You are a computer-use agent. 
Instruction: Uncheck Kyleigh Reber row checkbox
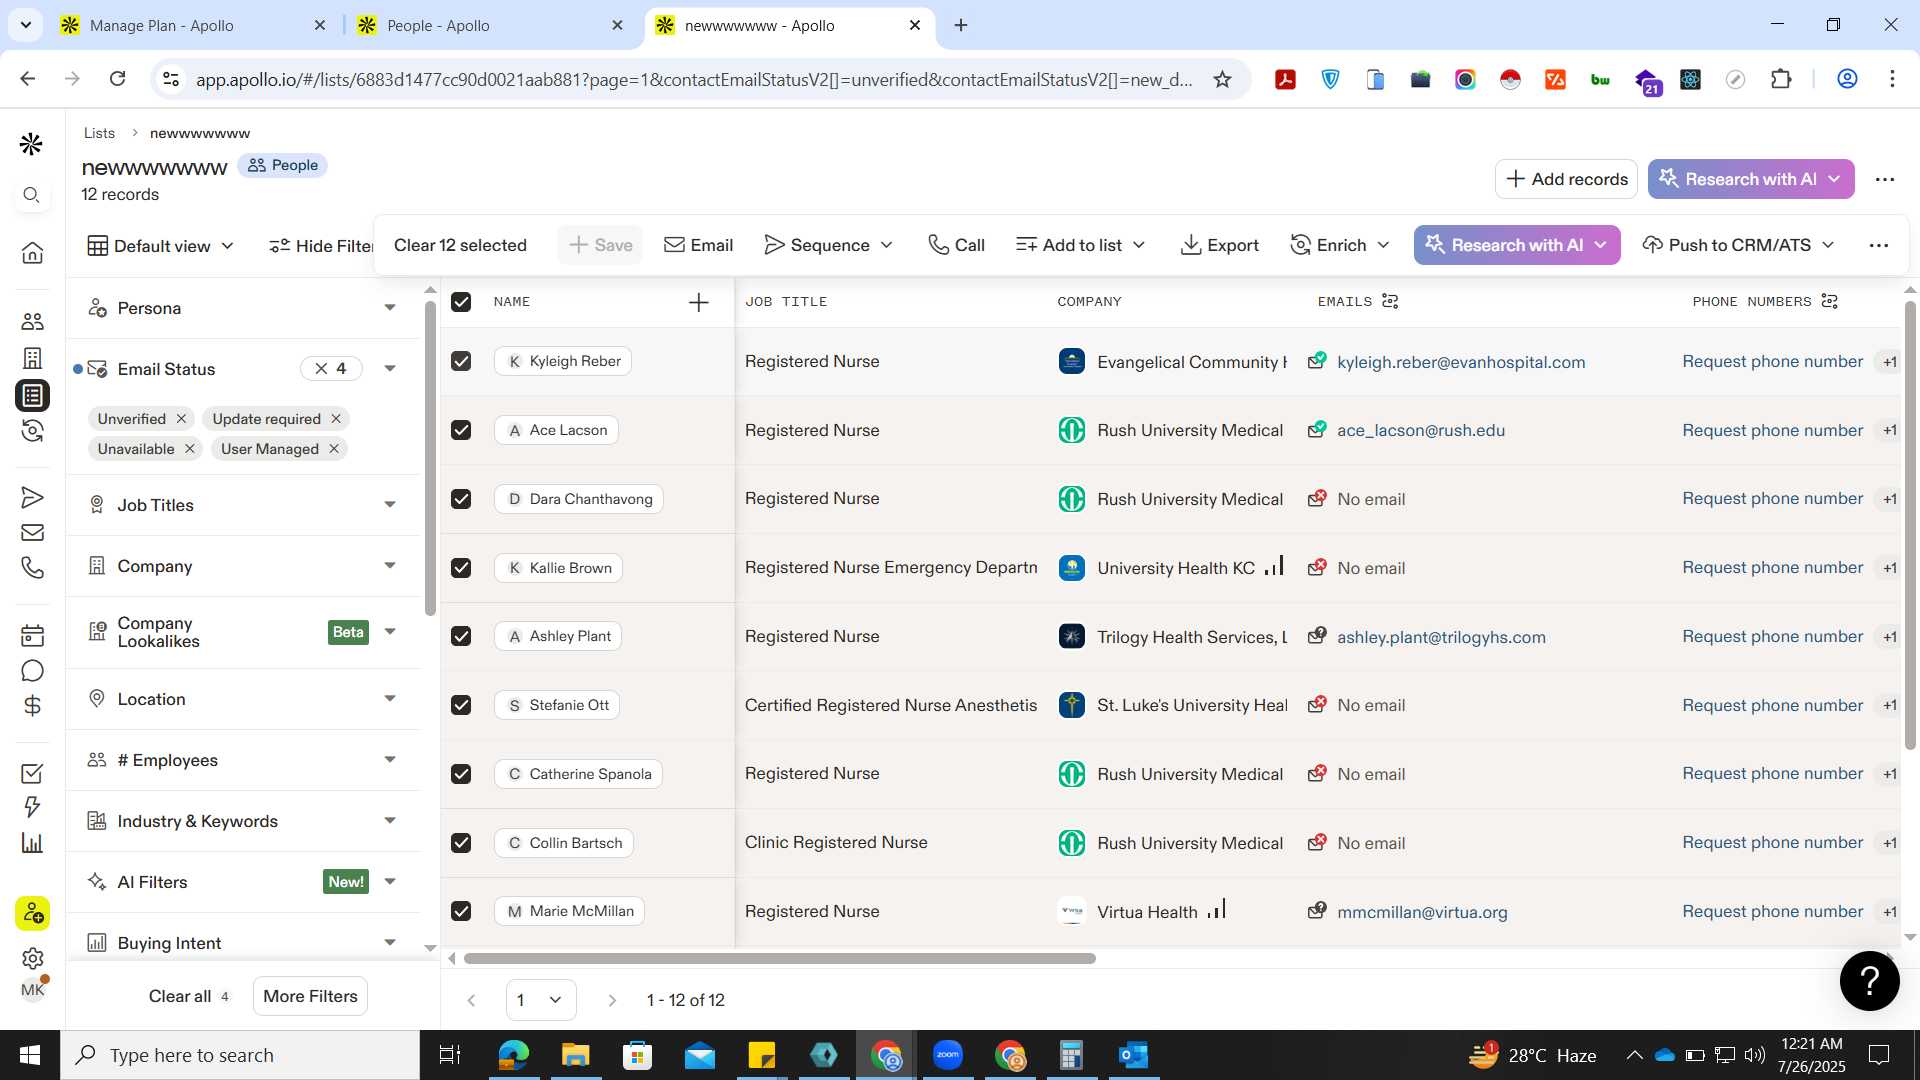pos(461,361)
